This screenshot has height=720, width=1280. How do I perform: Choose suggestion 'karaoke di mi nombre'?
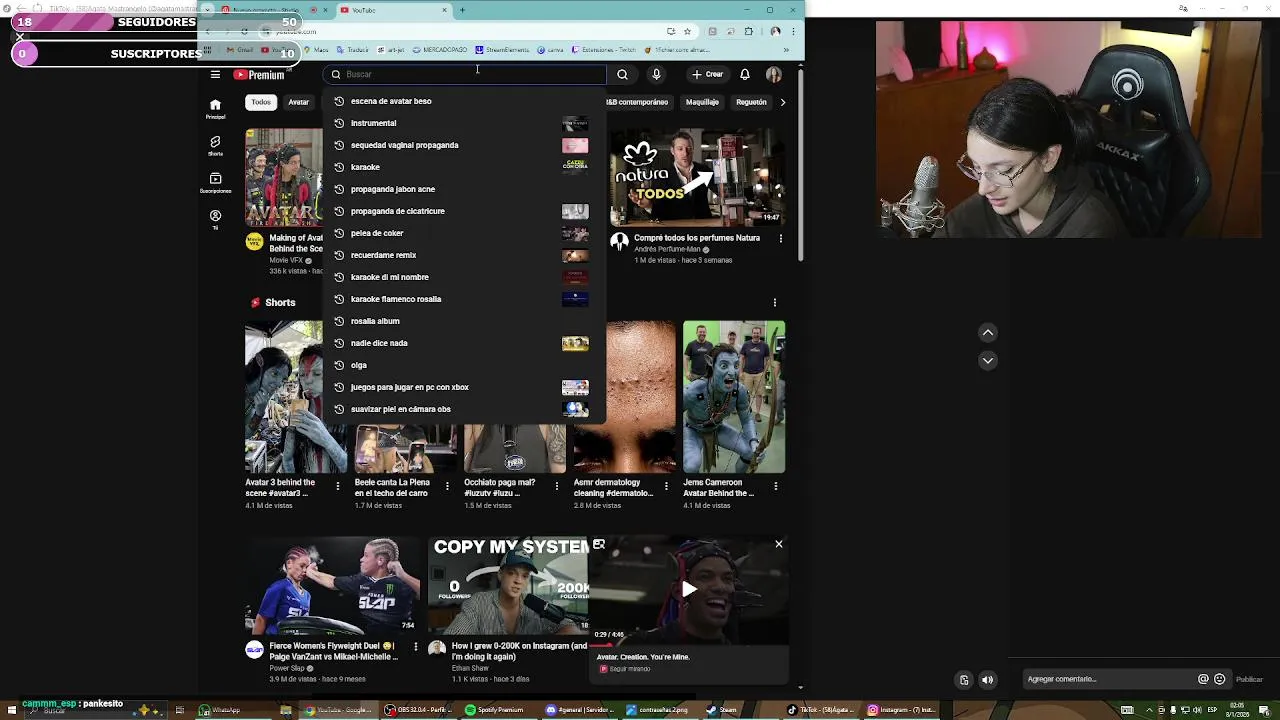tap(464, 277)
